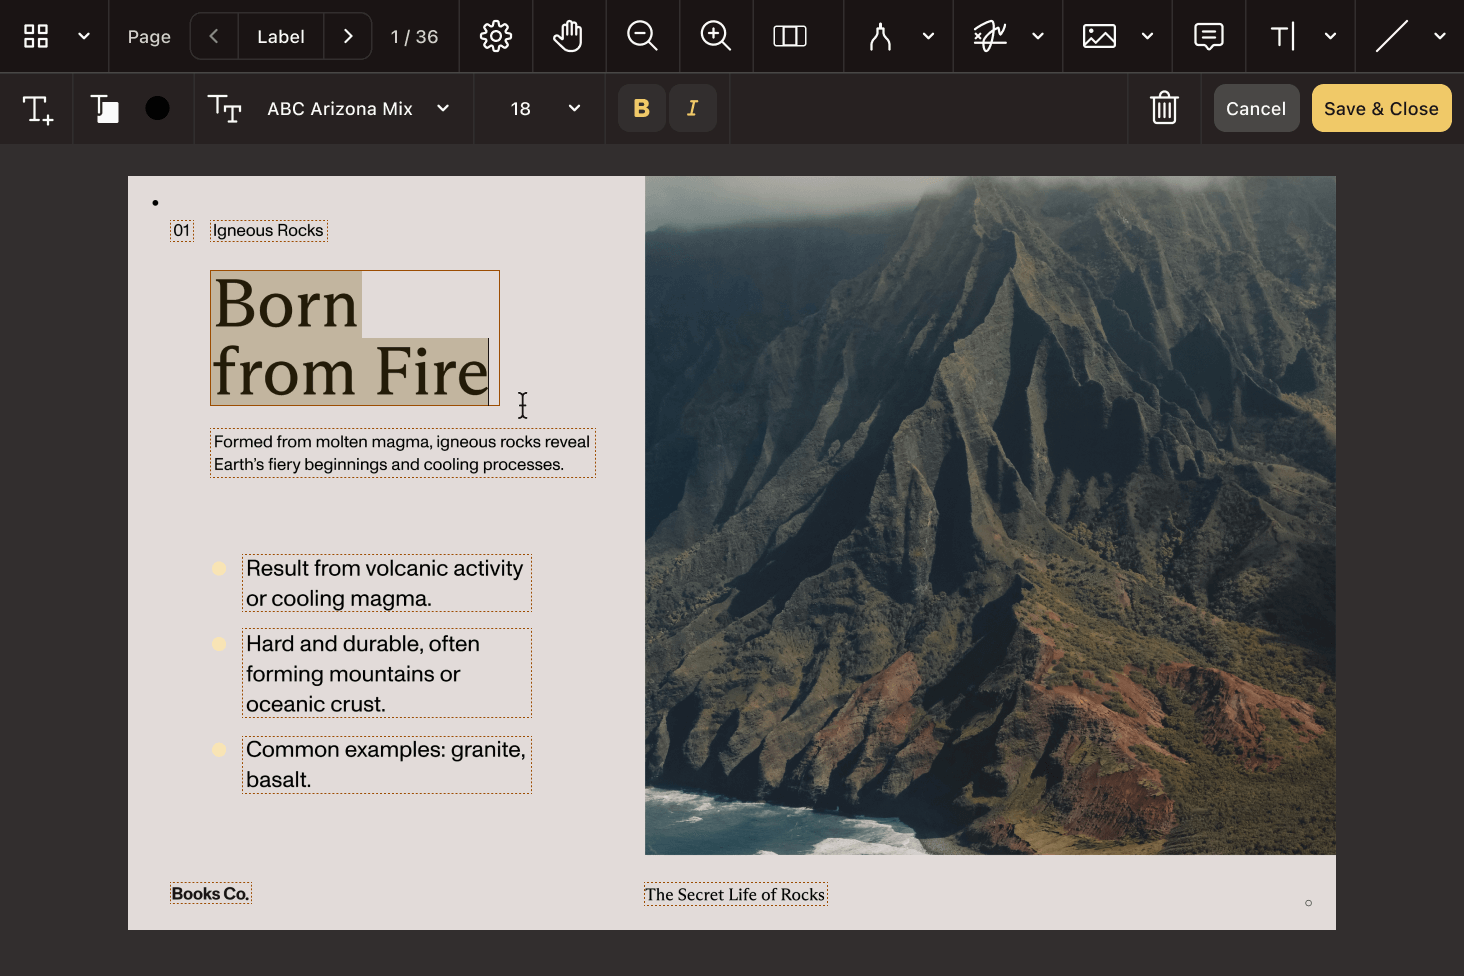Screen dimensions: 1464x976
Task: Open the font size 18 dropdown
Action: (x=574, y=108)
